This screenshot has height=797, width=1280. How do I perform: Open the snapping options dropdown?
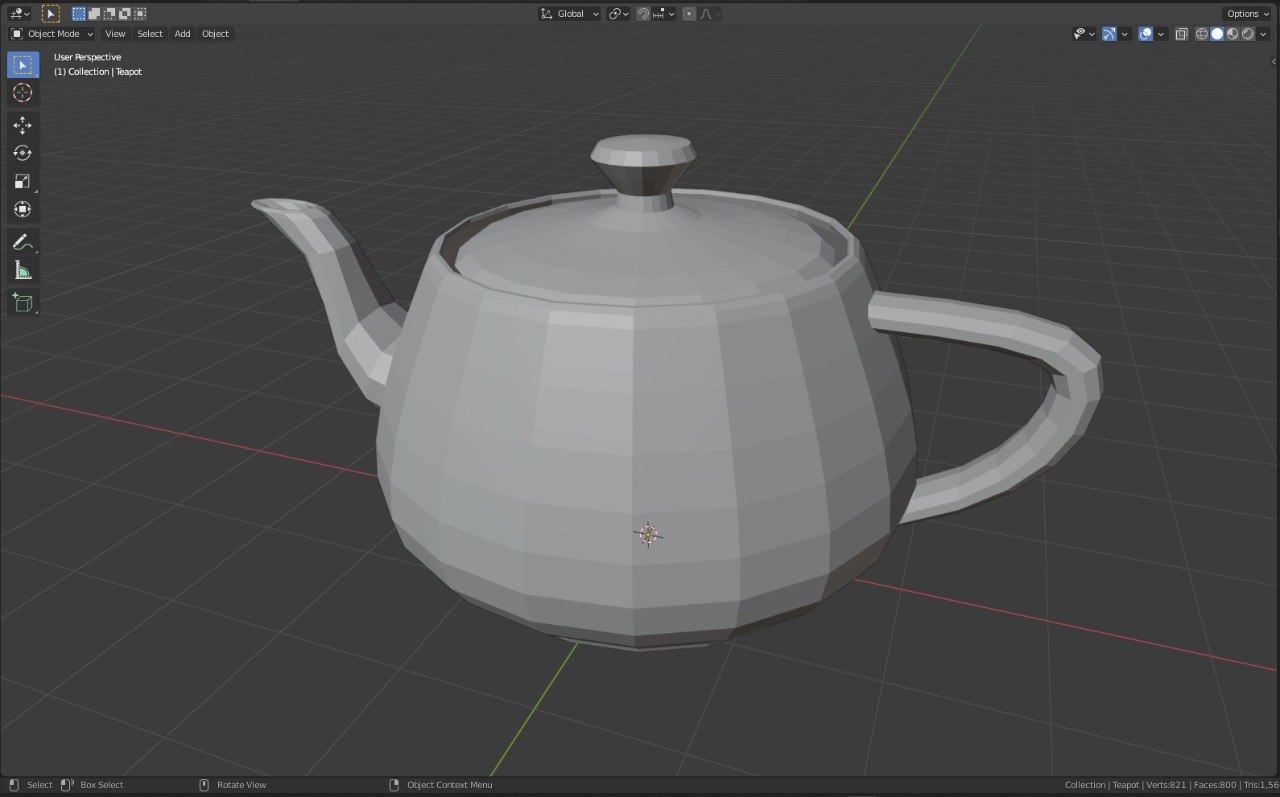click(664, 14)
